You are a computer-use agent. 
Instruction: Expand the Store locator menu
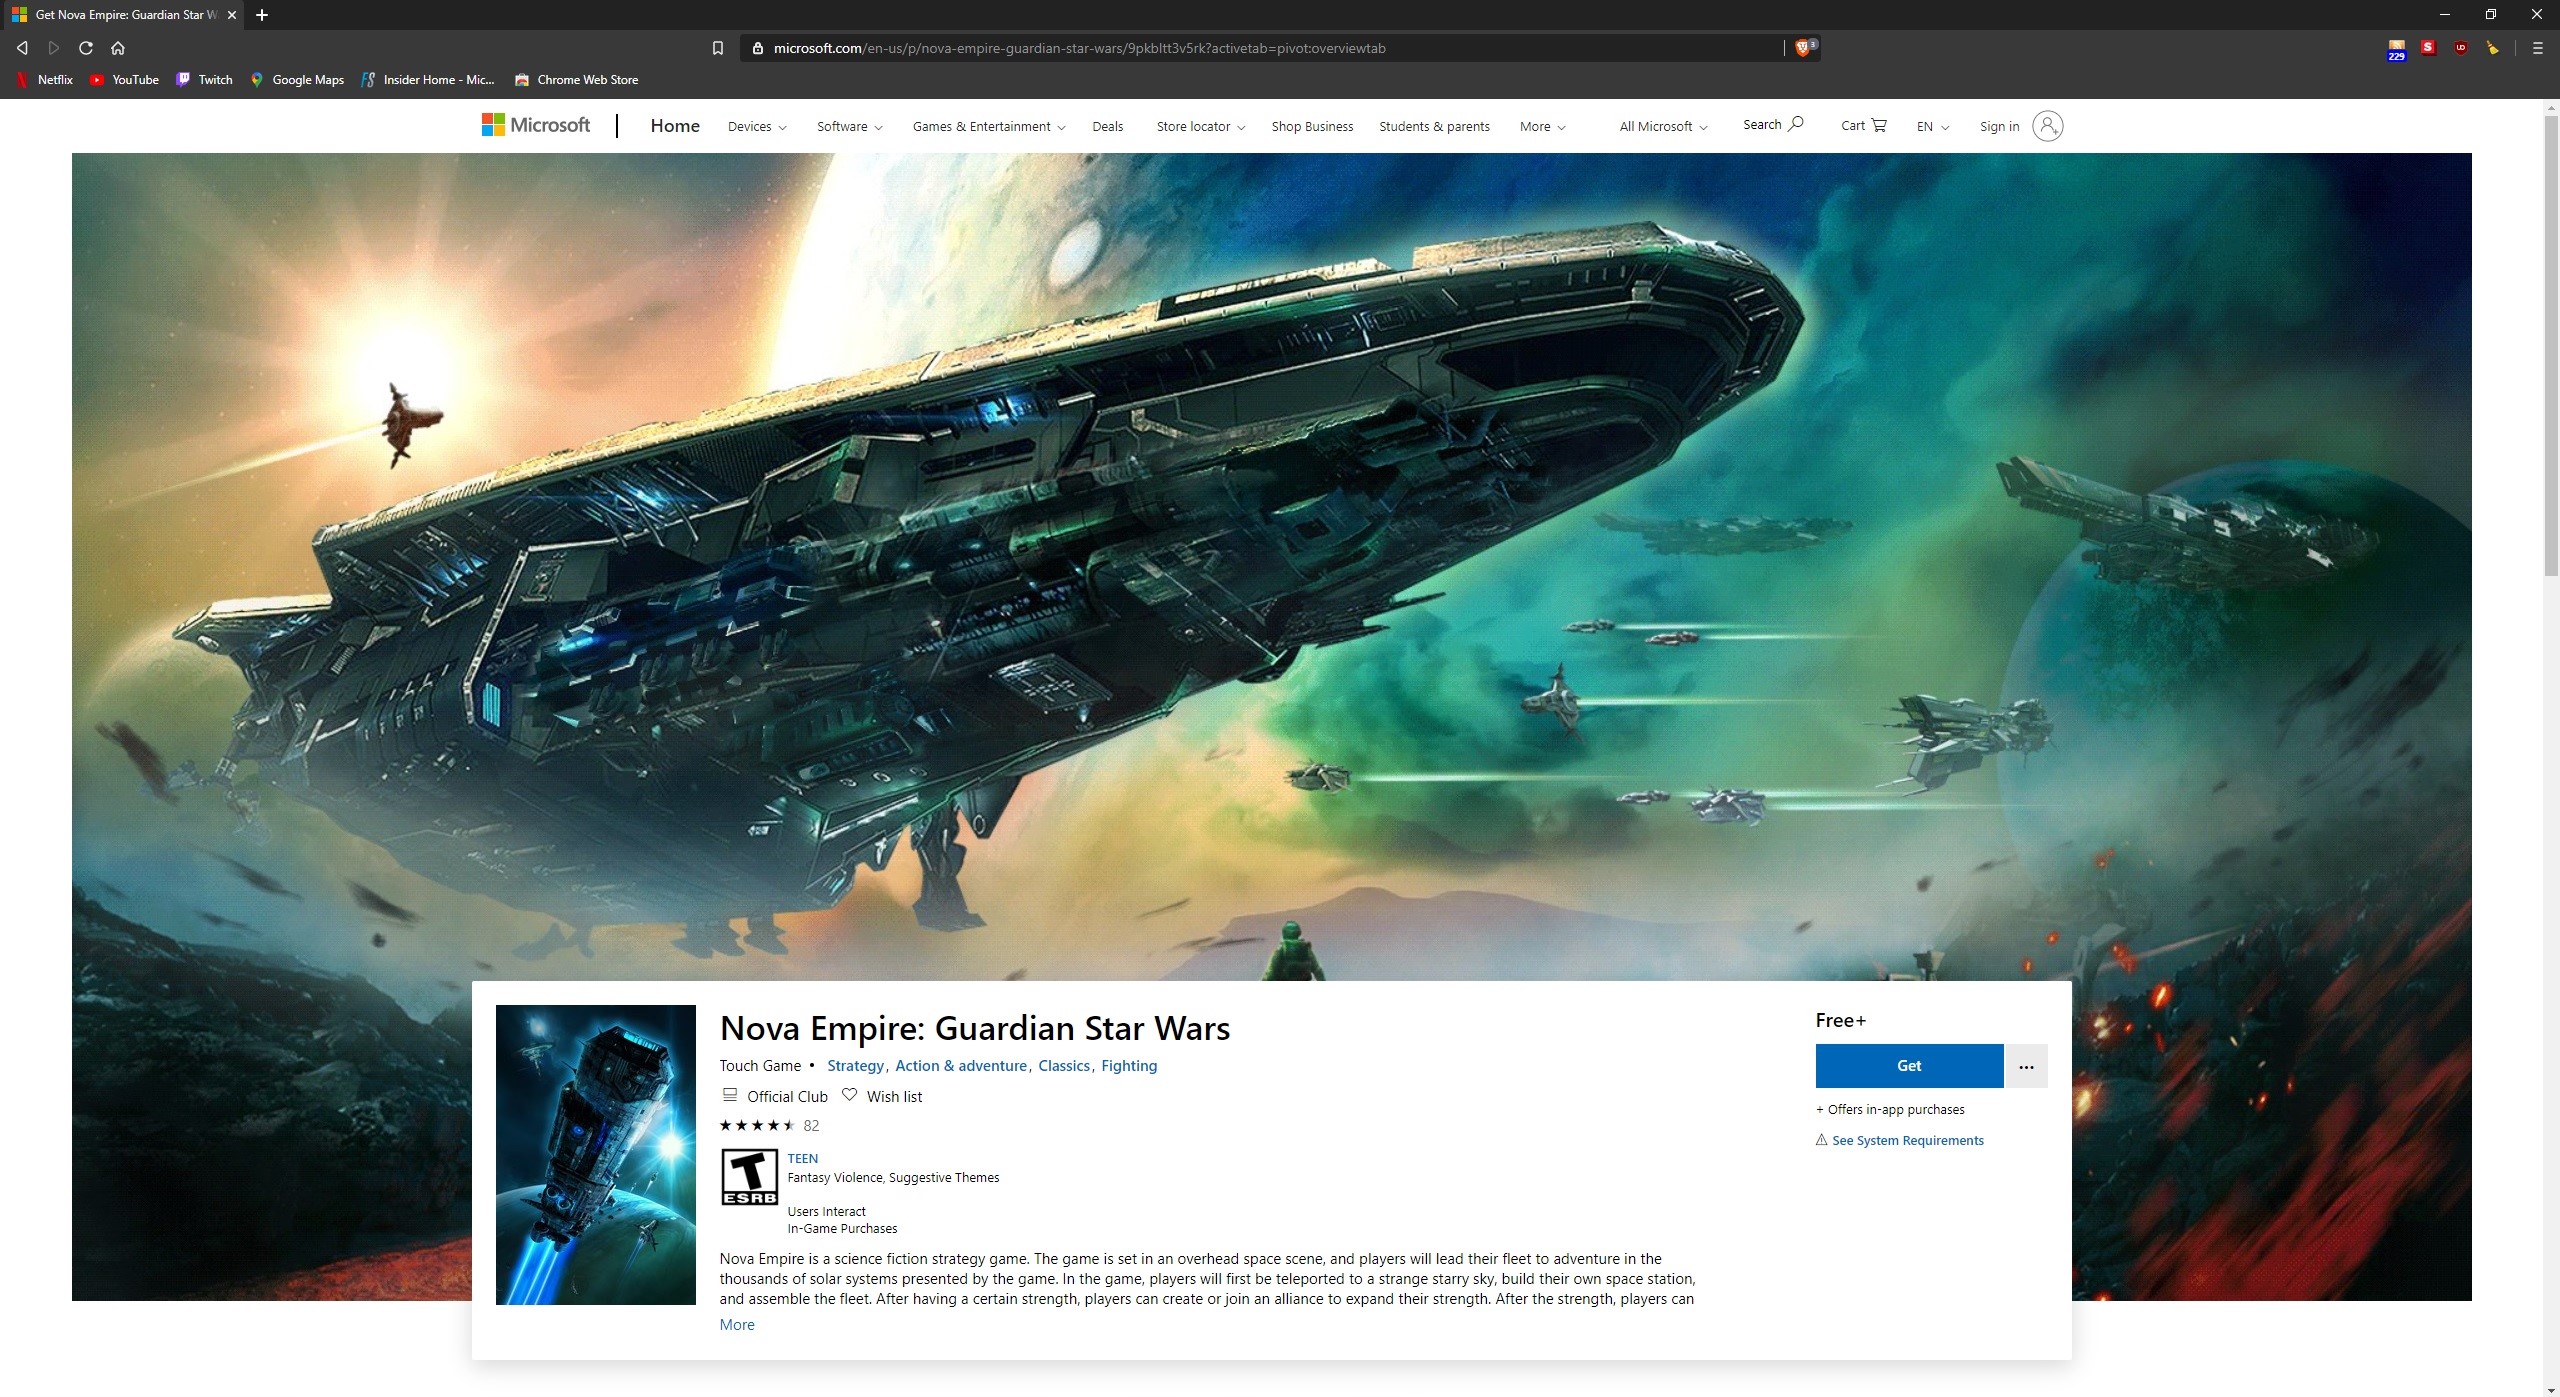pos(1200,127)
